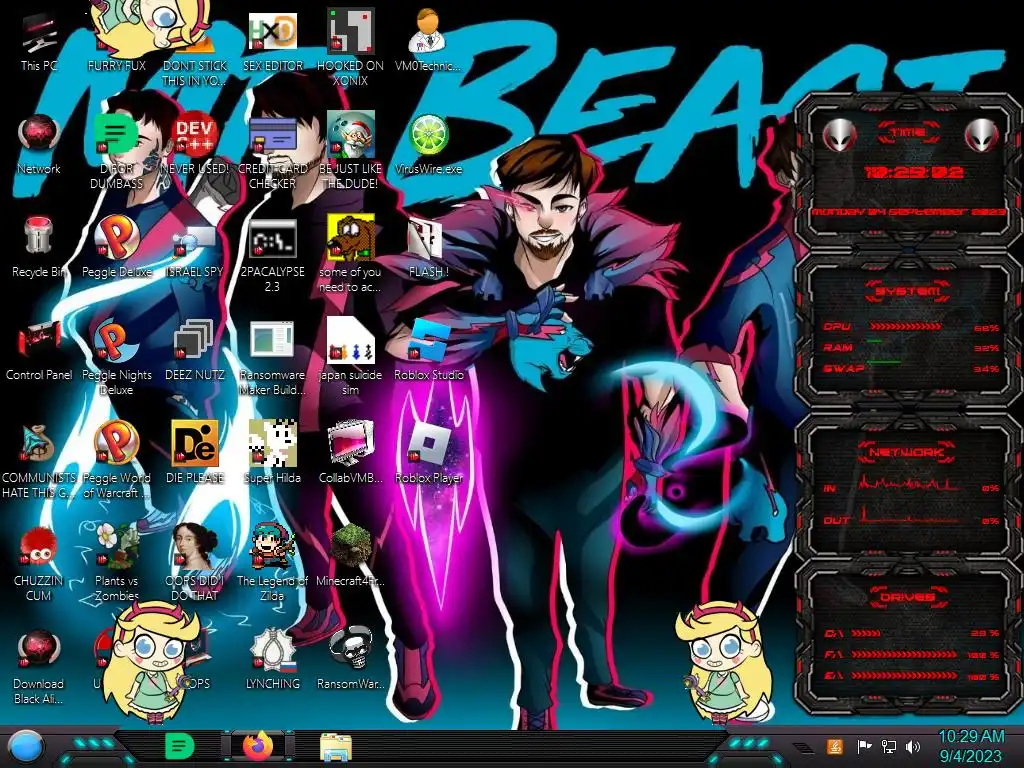Launch Plants vs Zombies
Screen dimensions: 1024x768
tap(116, 563)
